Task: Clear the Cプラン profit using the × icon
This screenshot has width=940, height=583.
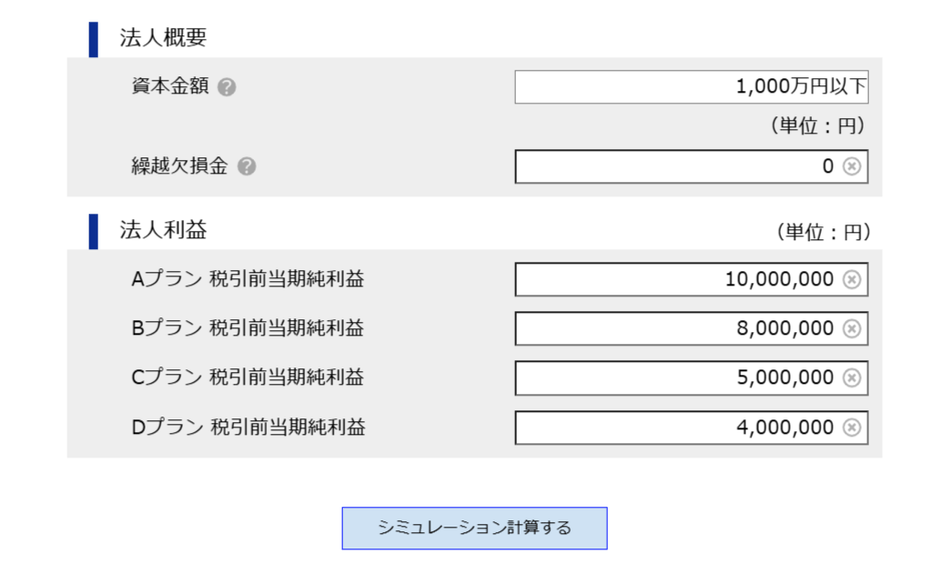Action: click(x=851, y=378)
